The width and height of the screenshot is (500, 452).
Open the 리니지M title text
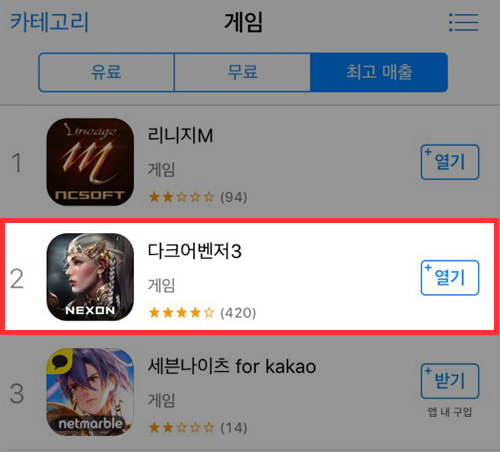[x=180, y=135]
